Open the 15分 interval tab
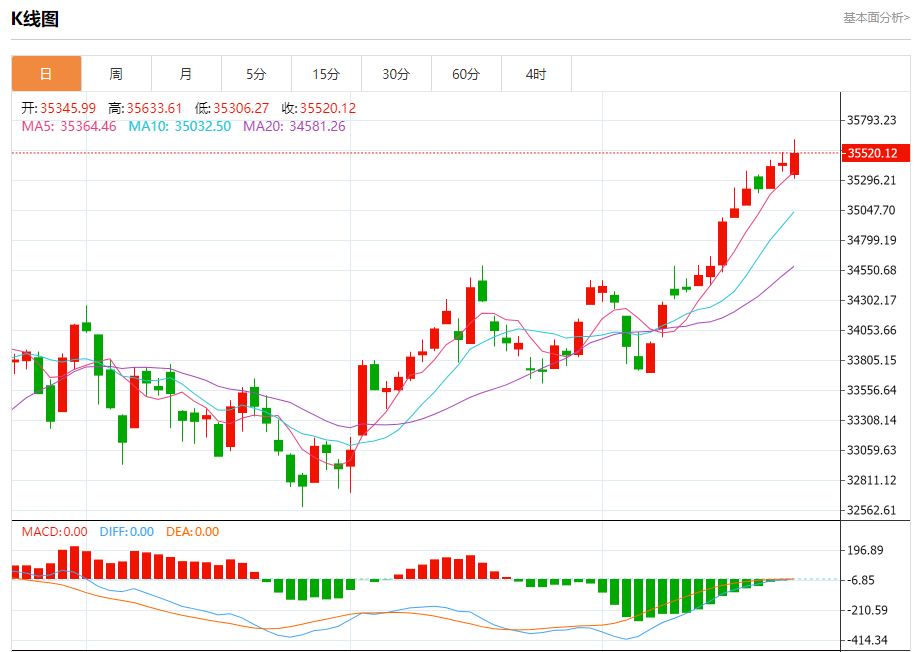 (x=326, y=74)
